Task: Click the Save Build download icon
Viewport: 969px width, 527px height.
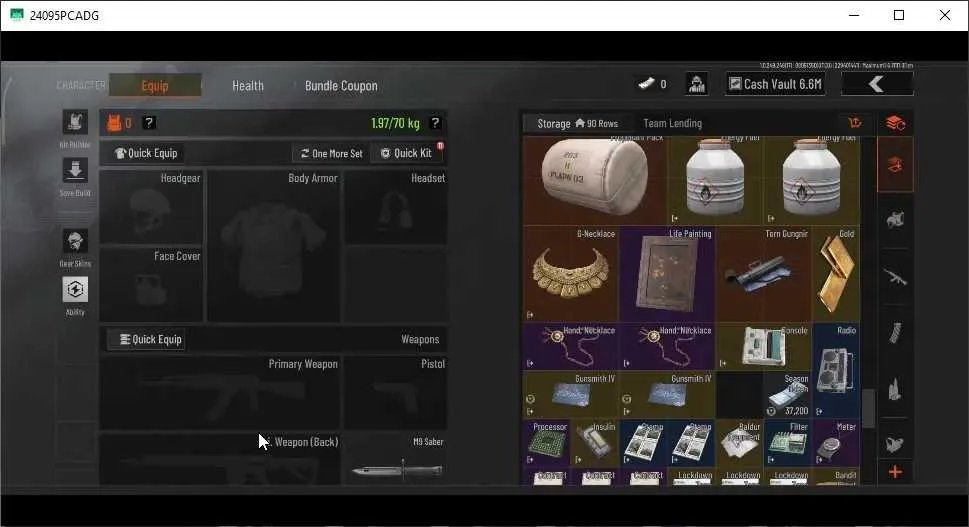Action: 75,170
